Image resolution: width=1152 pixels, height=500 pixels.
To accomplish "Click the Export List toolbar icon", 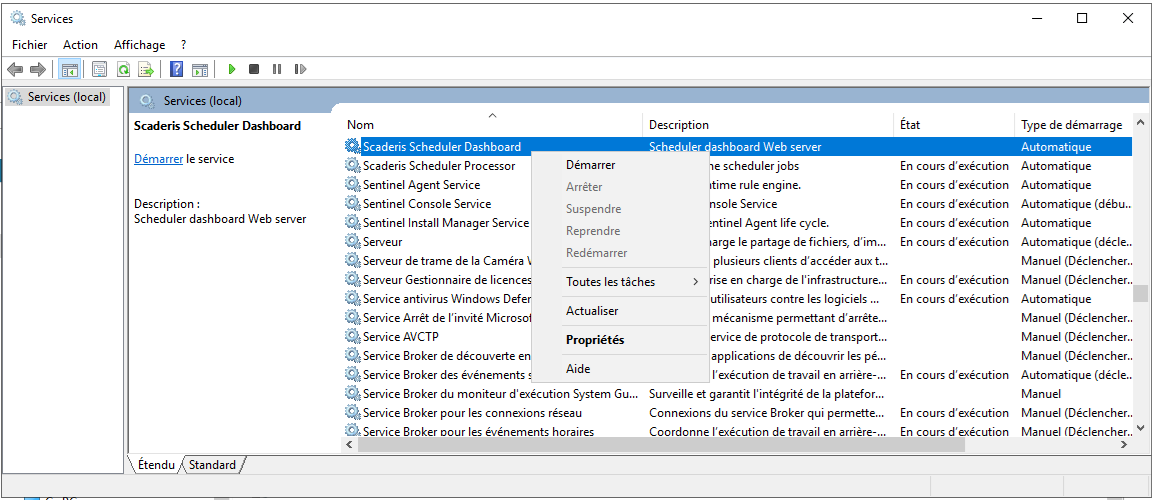I will pyautogui.click(x=146, y=69).
